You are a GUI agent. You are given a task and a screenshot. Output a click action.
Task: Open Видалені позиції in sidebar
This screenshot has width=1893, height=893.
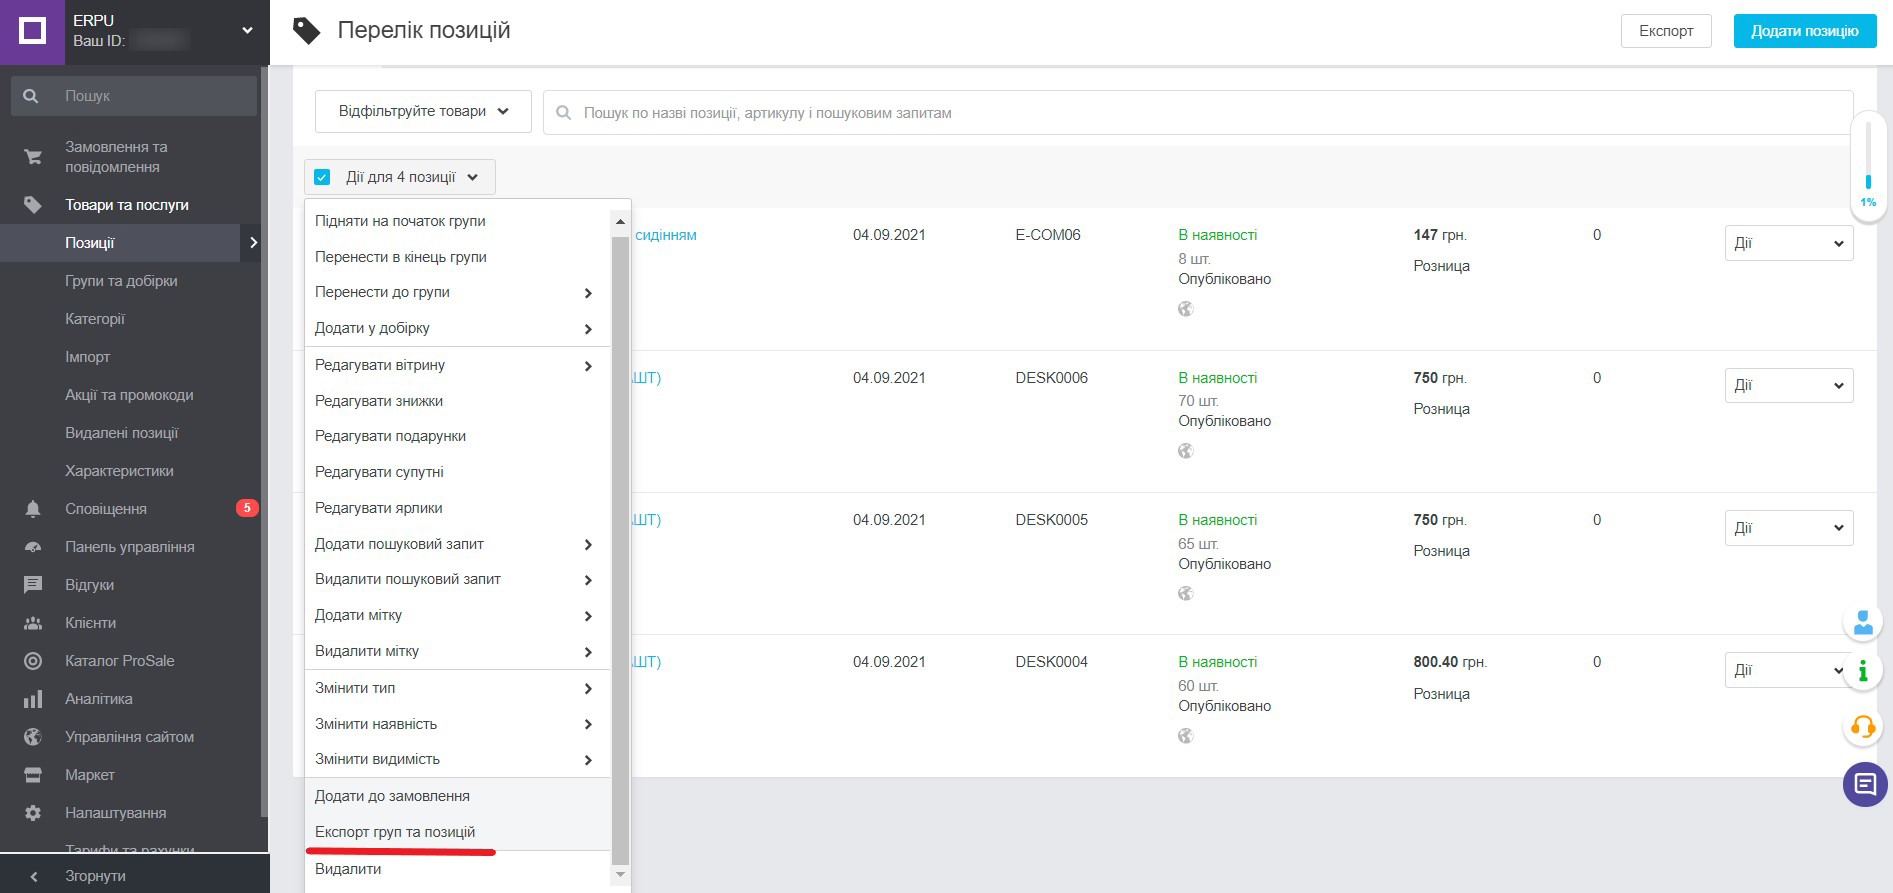point(122,433)
